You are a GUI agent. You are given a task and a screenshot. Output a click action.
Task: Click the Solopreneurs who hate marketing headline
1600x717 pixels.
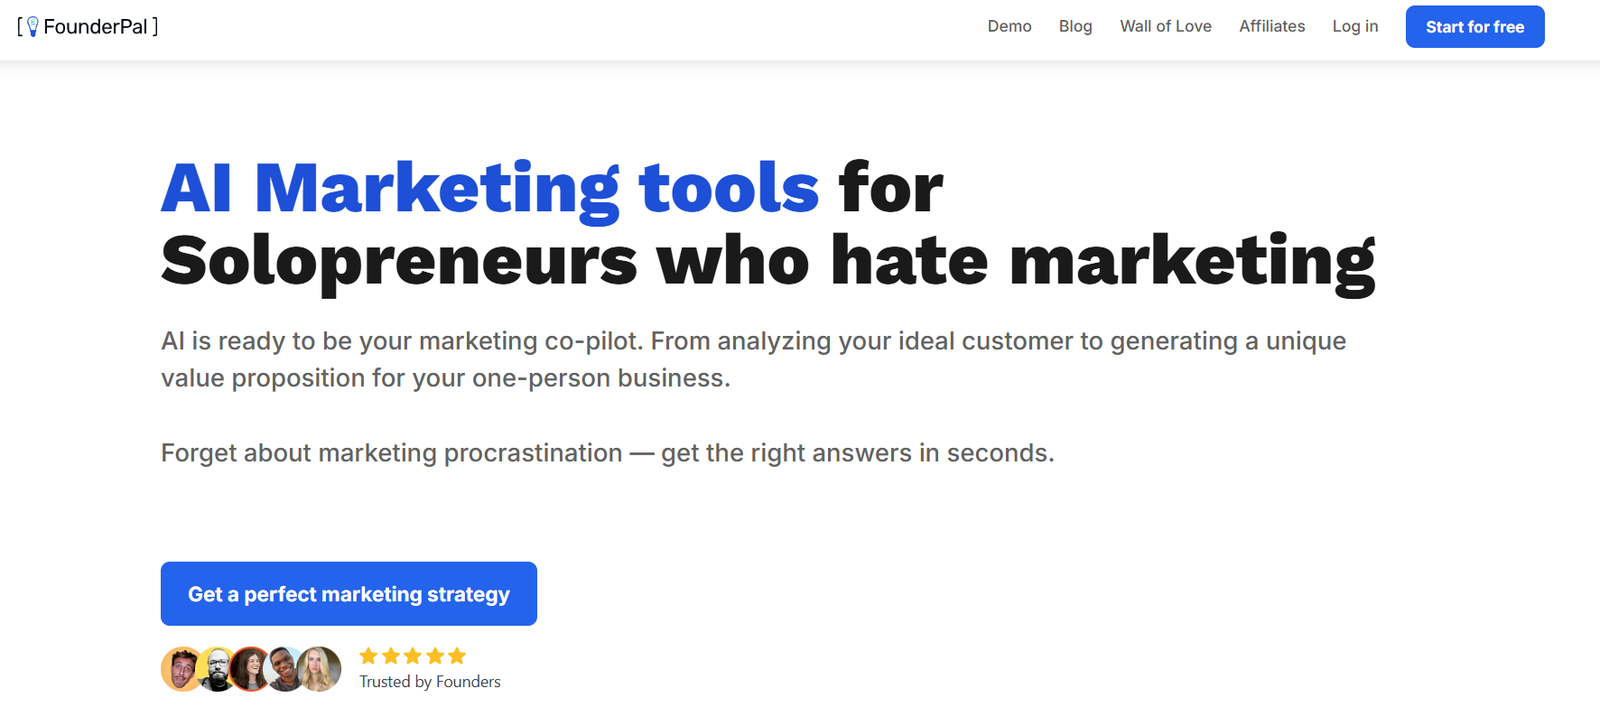(x=768, y=262)
